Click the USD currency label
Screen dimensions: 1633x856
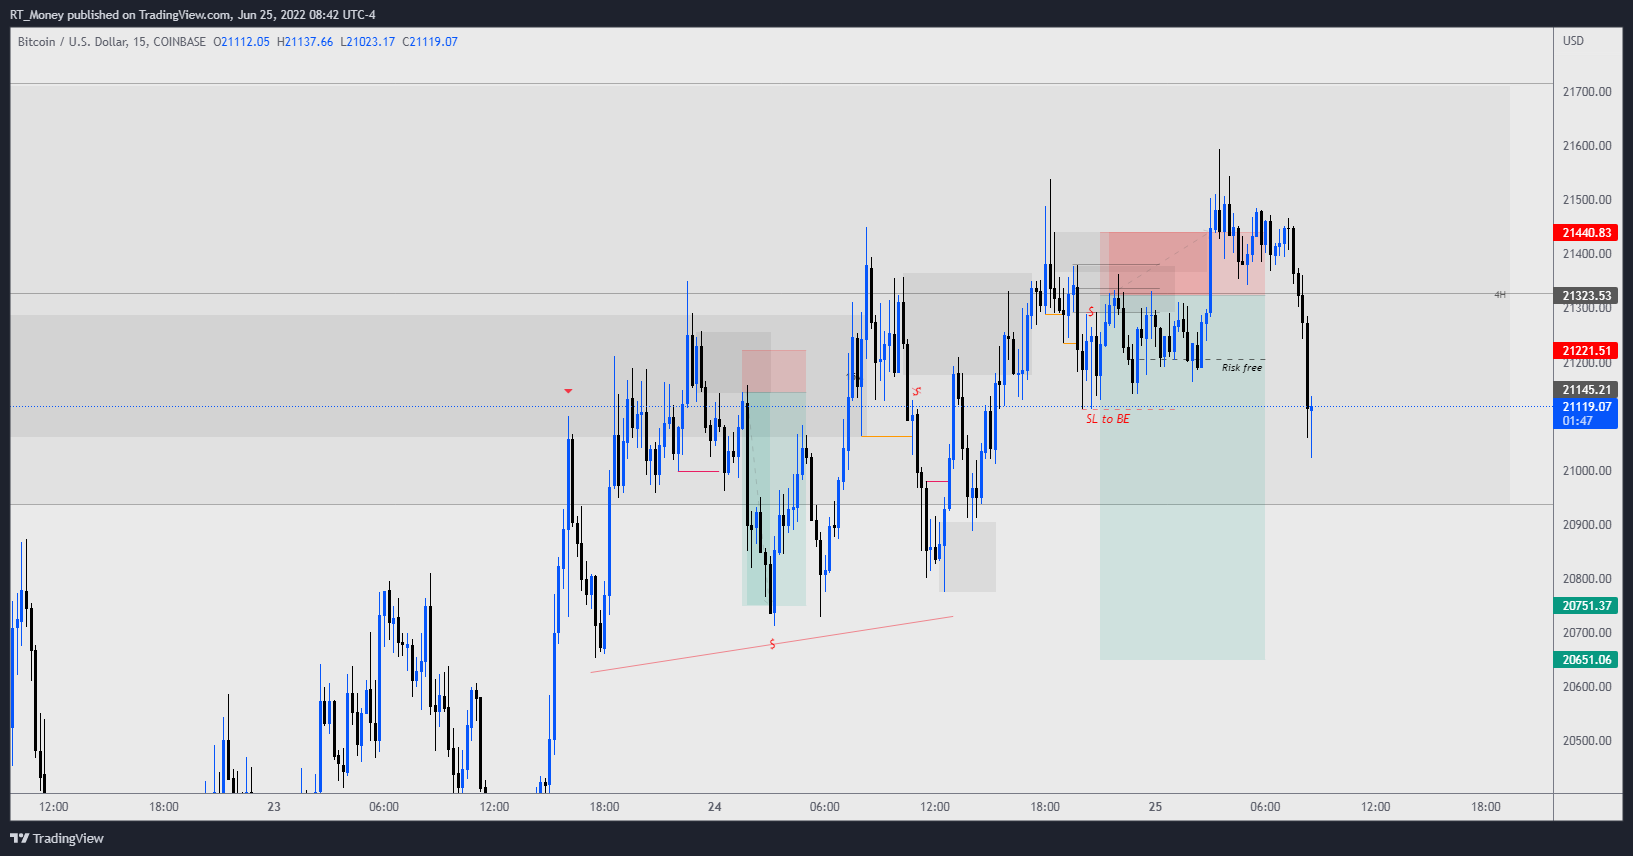pyautogui.click(x=1574, y=41)
